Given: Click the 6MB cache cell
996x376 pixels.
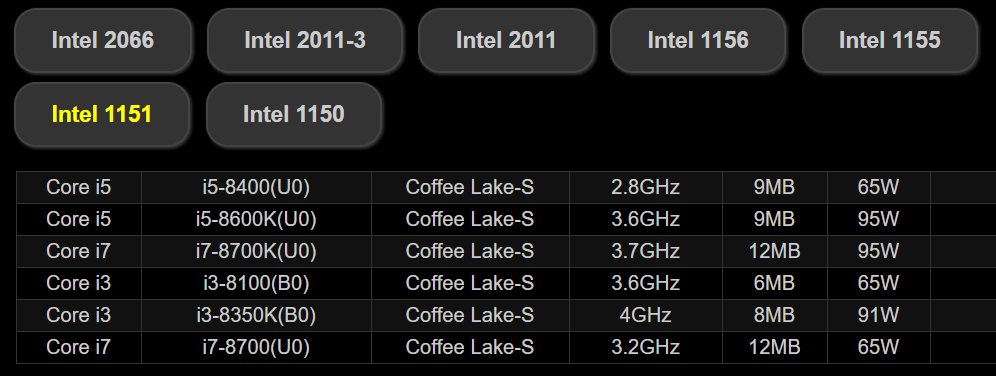Looking at the screenshot, I should coord(775,283).
